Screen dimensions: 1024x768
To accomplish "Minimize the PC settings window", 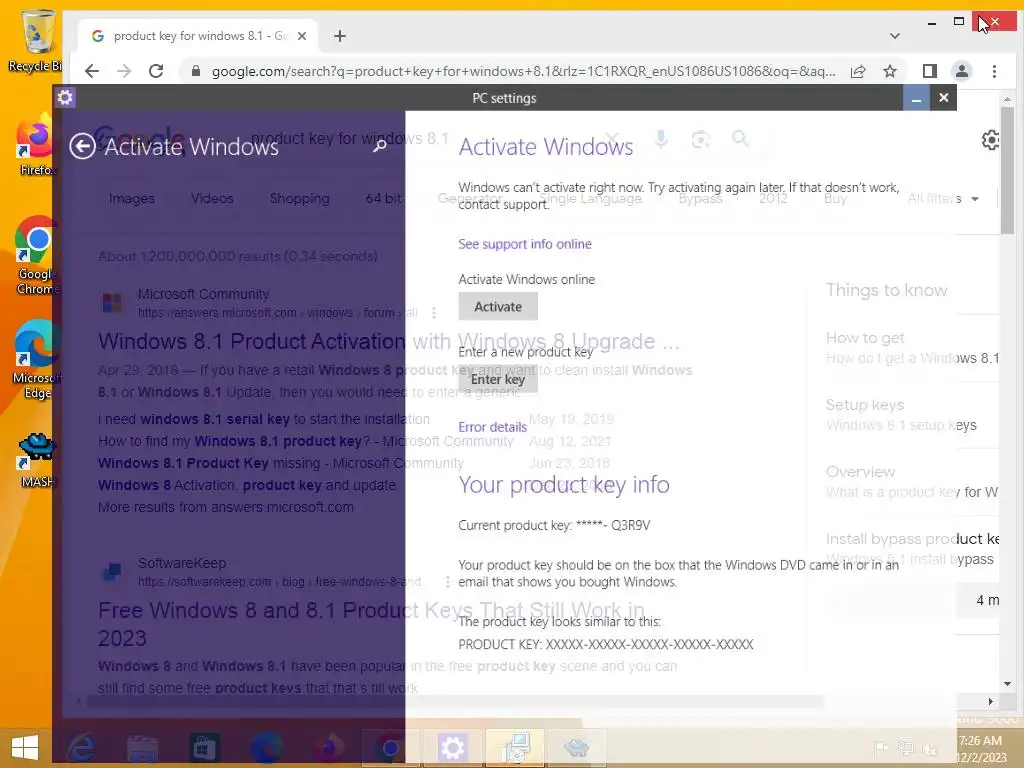I will [x=916, y=98].
